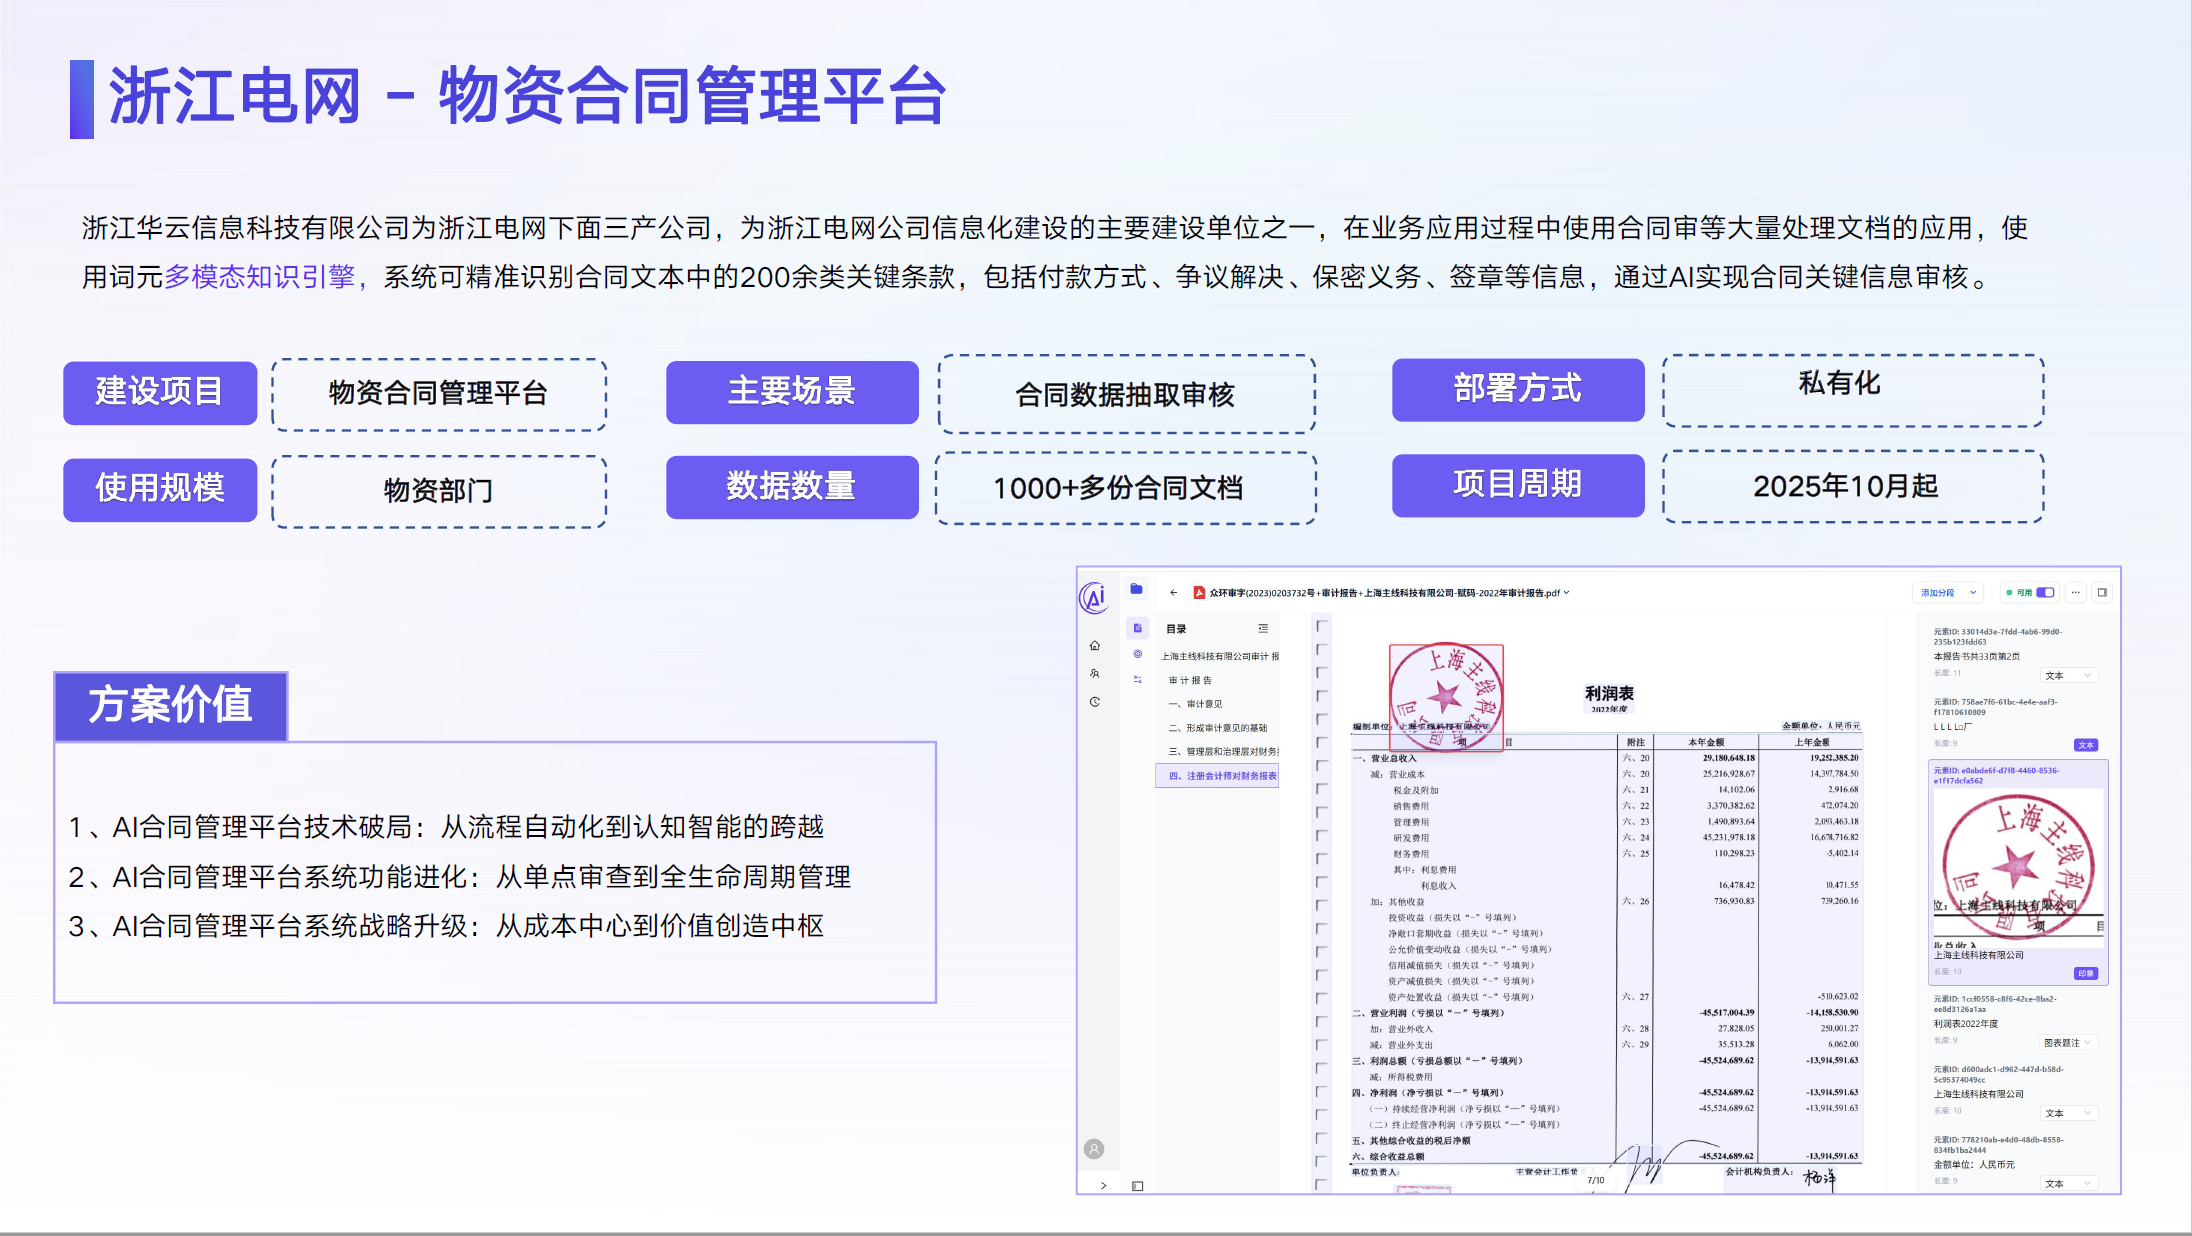Viewport: 2192px width, 1236px height.
Task: Select 四、注册会计师 outline entry
Action: 1222,776
